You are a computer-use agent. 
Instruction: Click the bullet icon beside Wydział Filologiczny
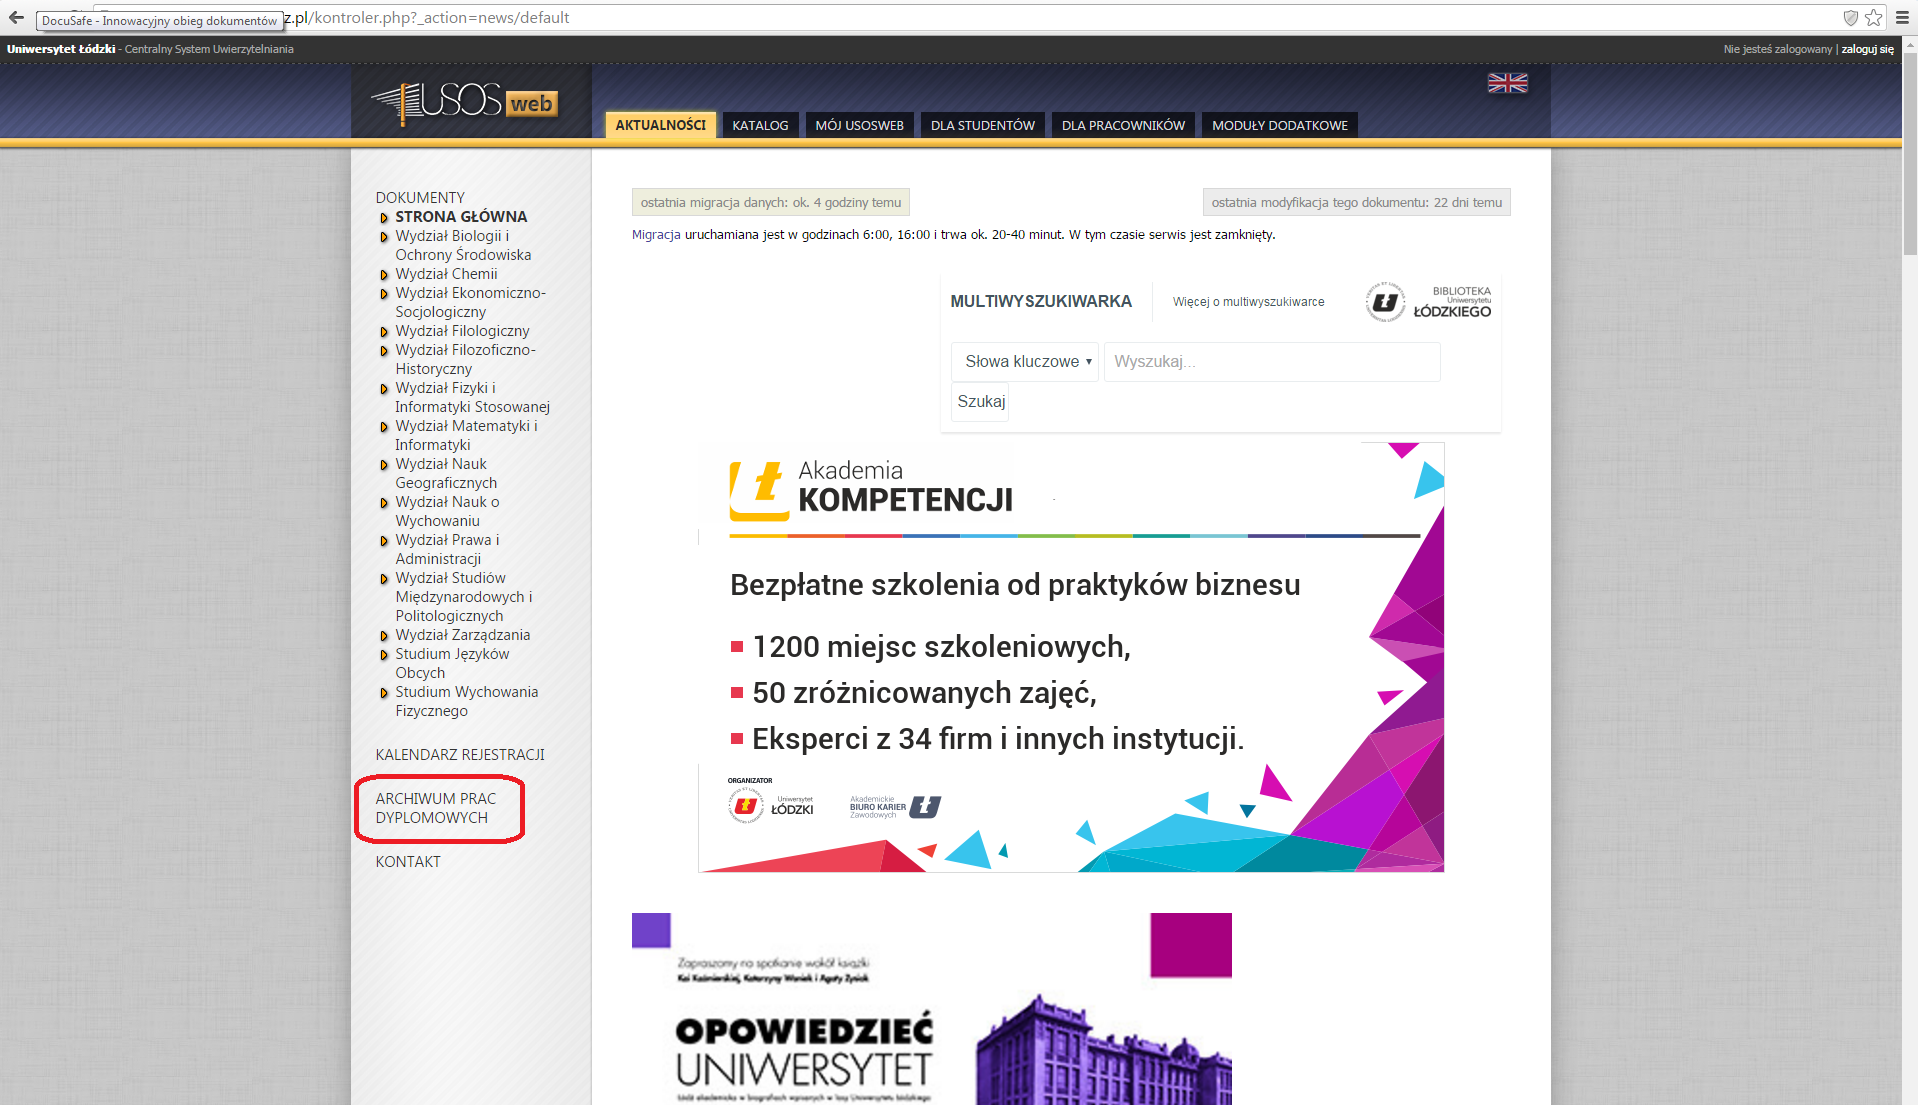384,332
